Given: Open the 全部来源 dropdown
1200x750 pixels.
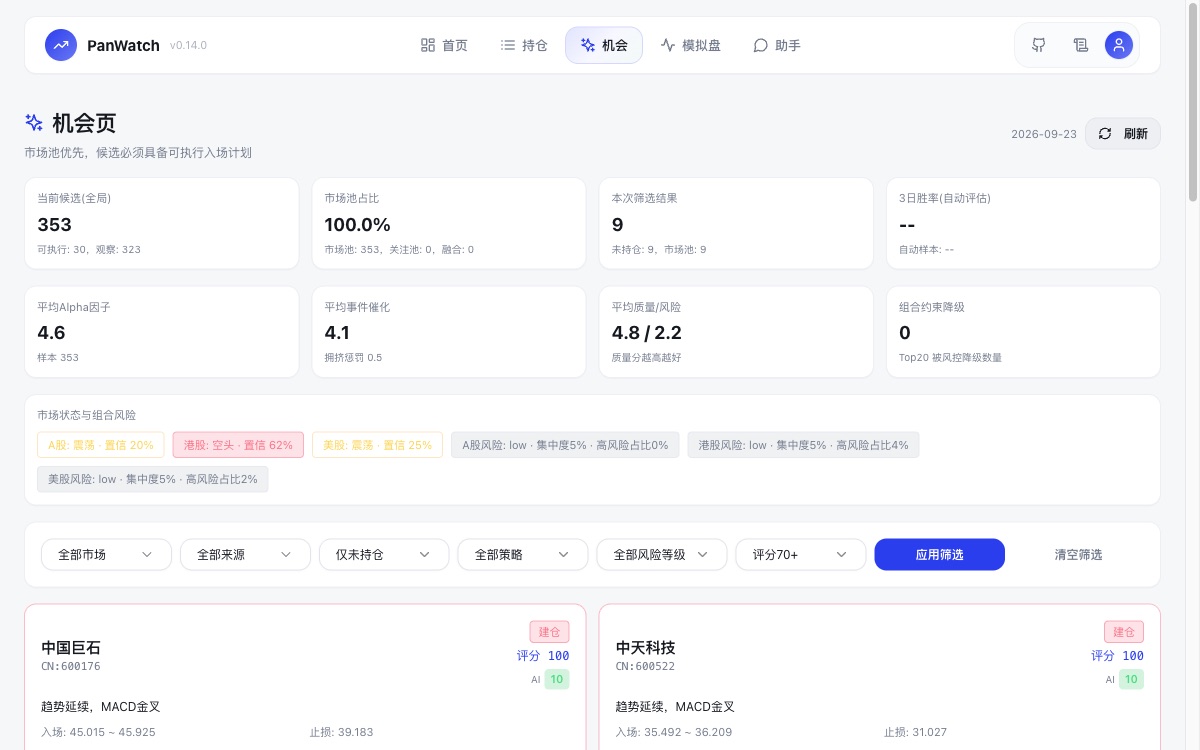Looking at the screenshot, I should [x=245, y=554].
